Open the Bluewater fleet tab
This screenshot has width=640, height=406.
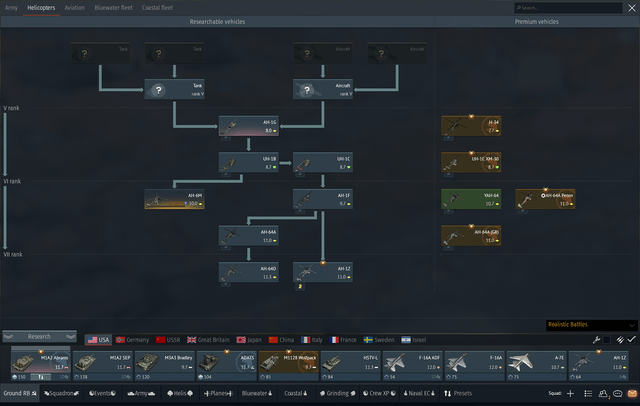(x=111, y=7)
